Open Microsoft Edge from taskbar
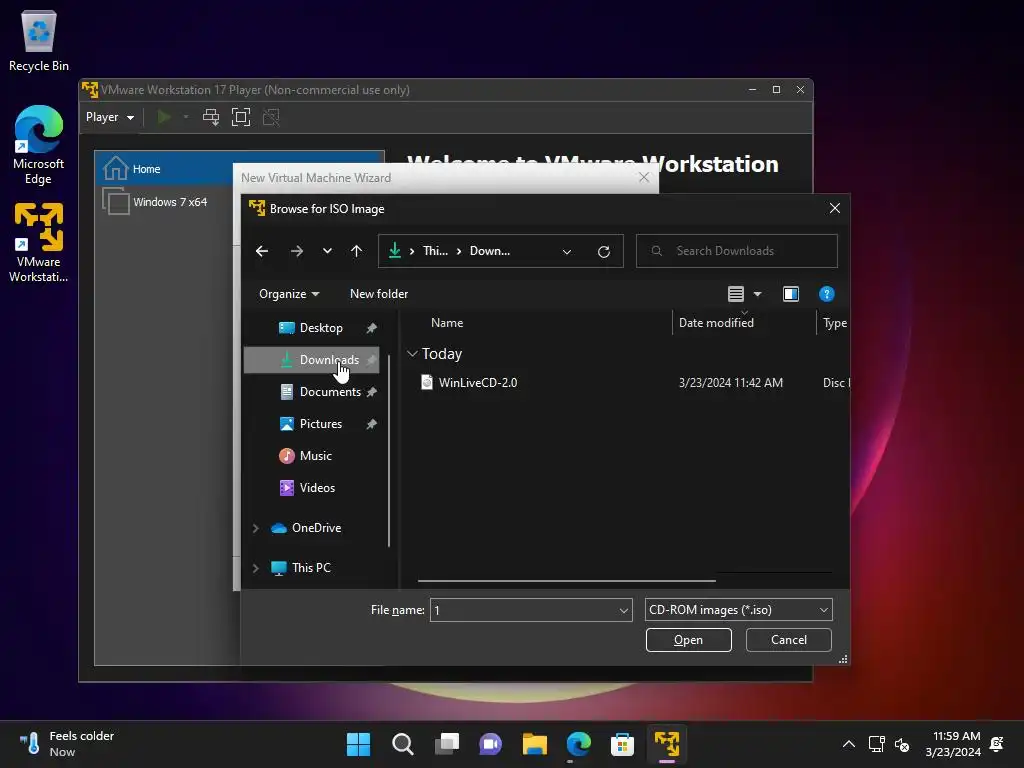The image size is (1024, 768). [x=579, y=744]
